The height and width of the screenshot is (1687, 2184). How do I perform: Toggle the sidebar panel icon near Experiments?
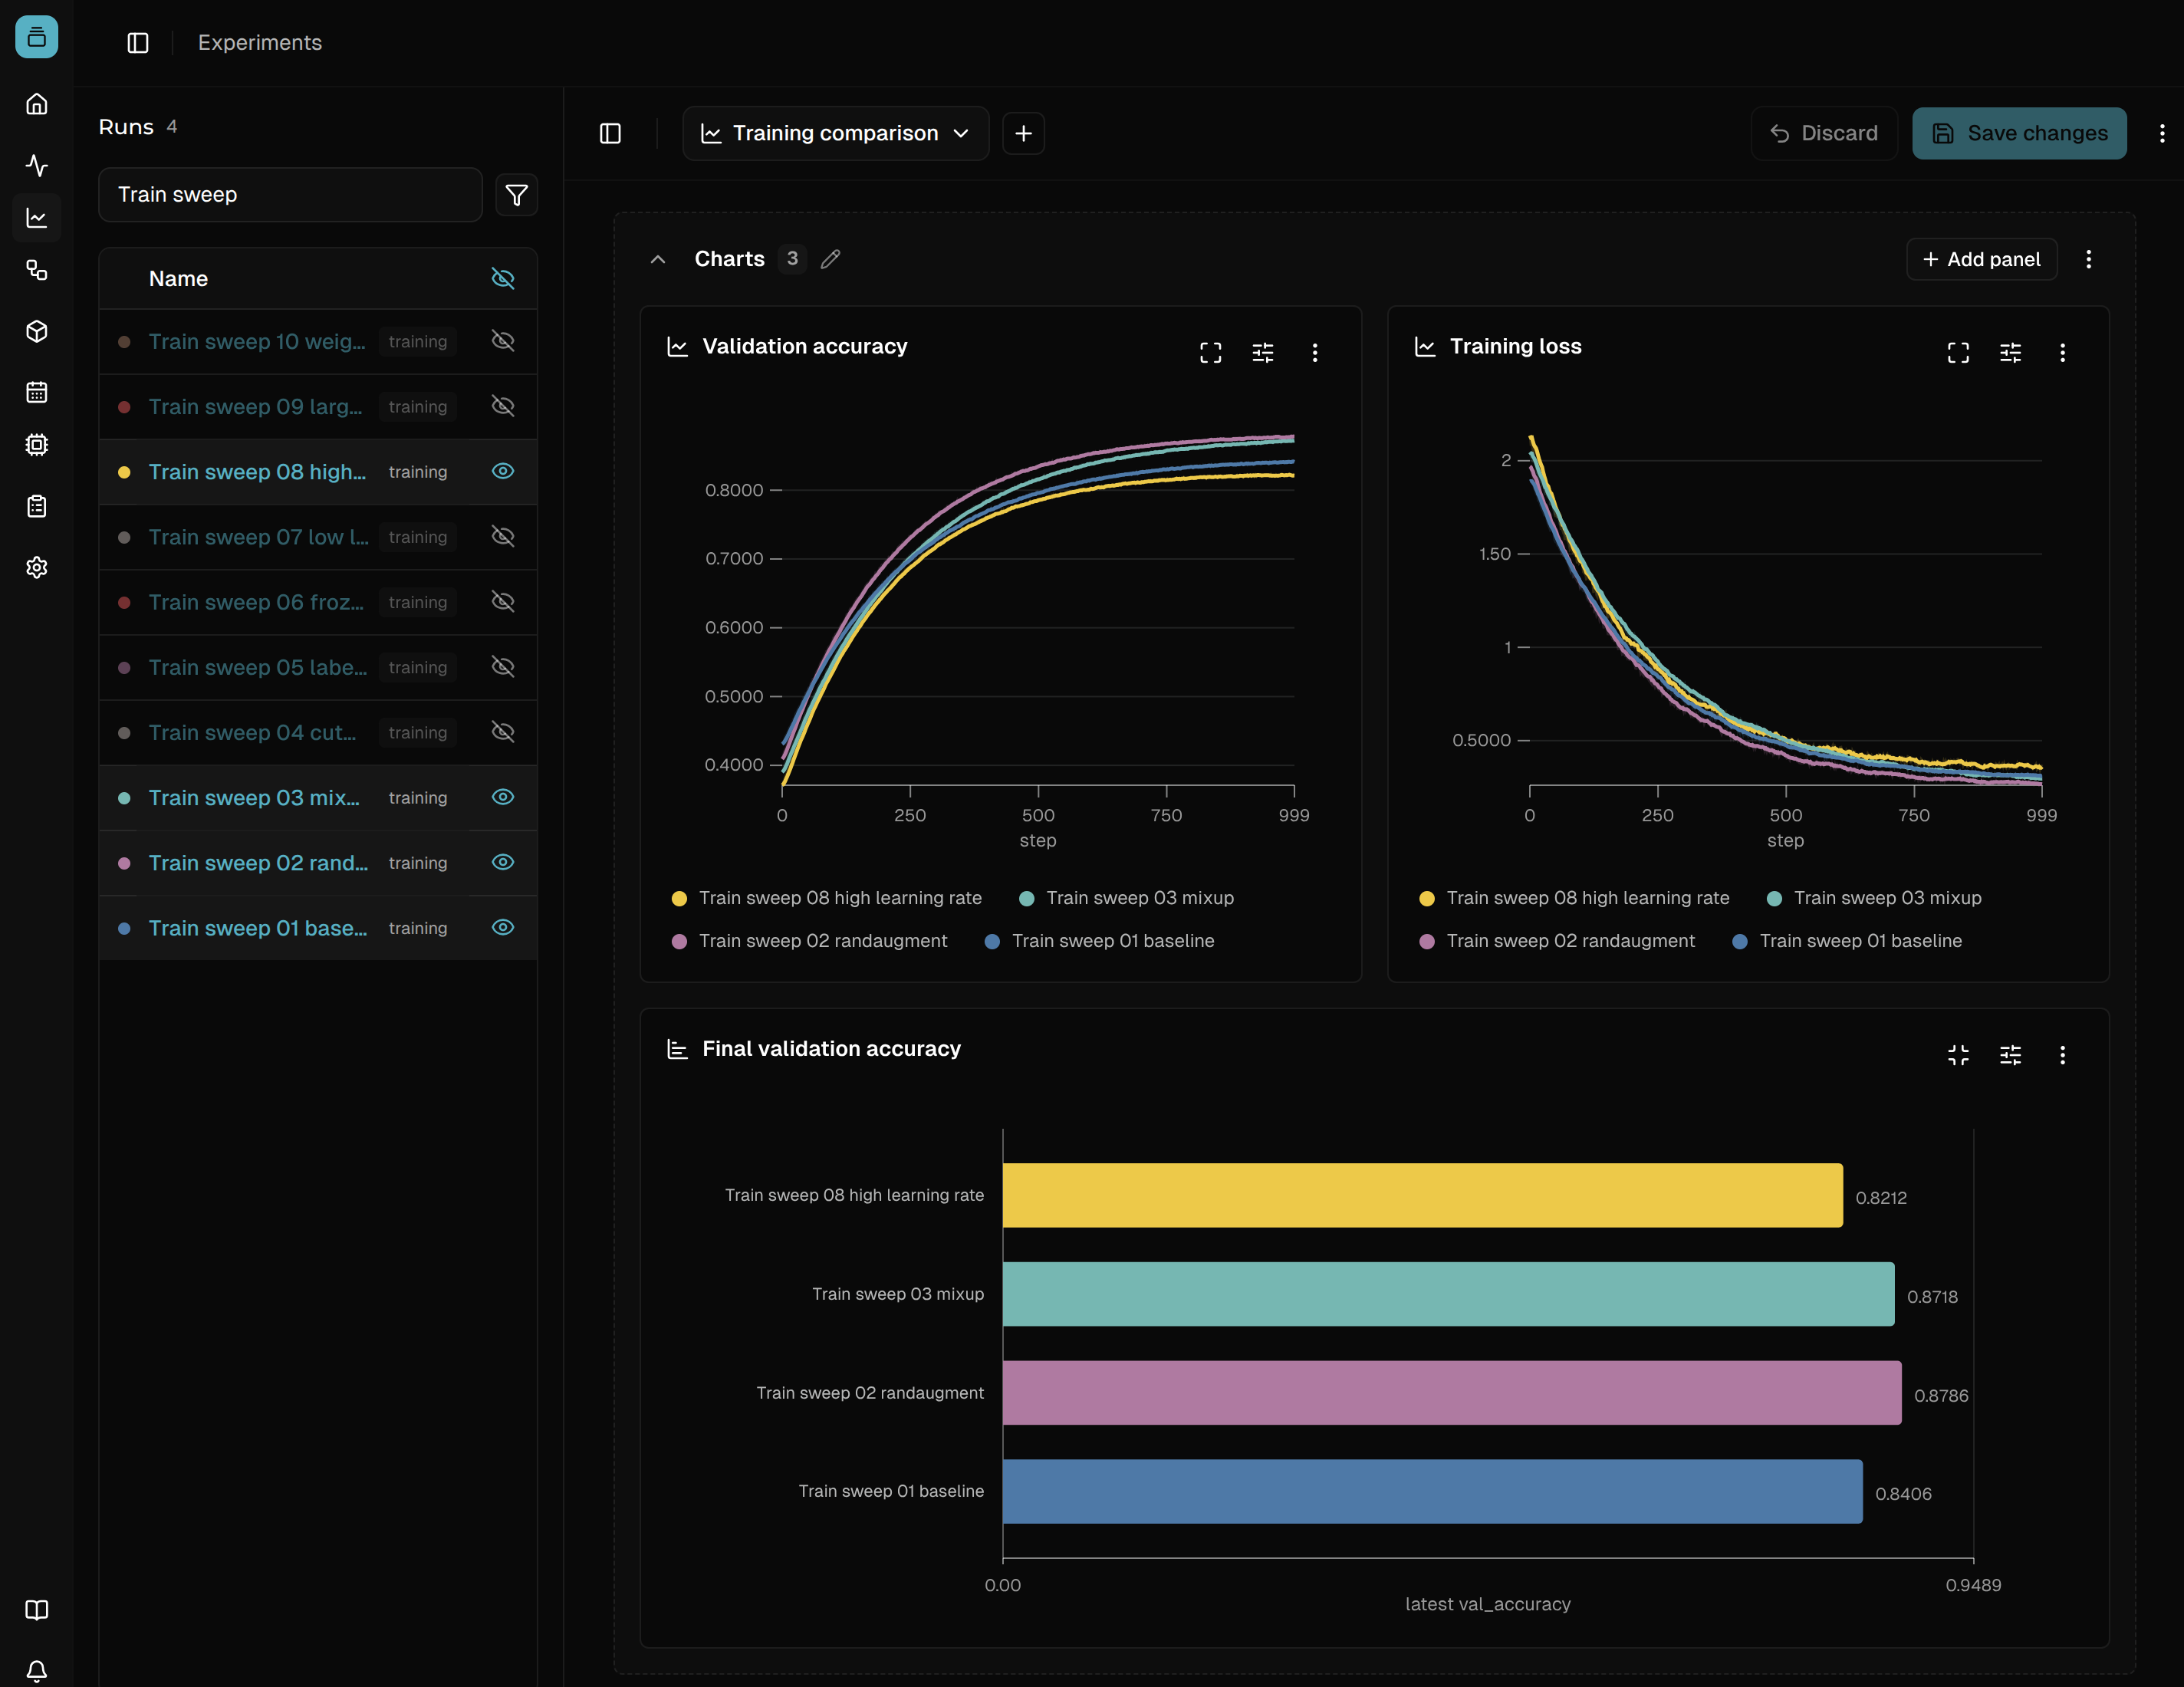[138, 43]
